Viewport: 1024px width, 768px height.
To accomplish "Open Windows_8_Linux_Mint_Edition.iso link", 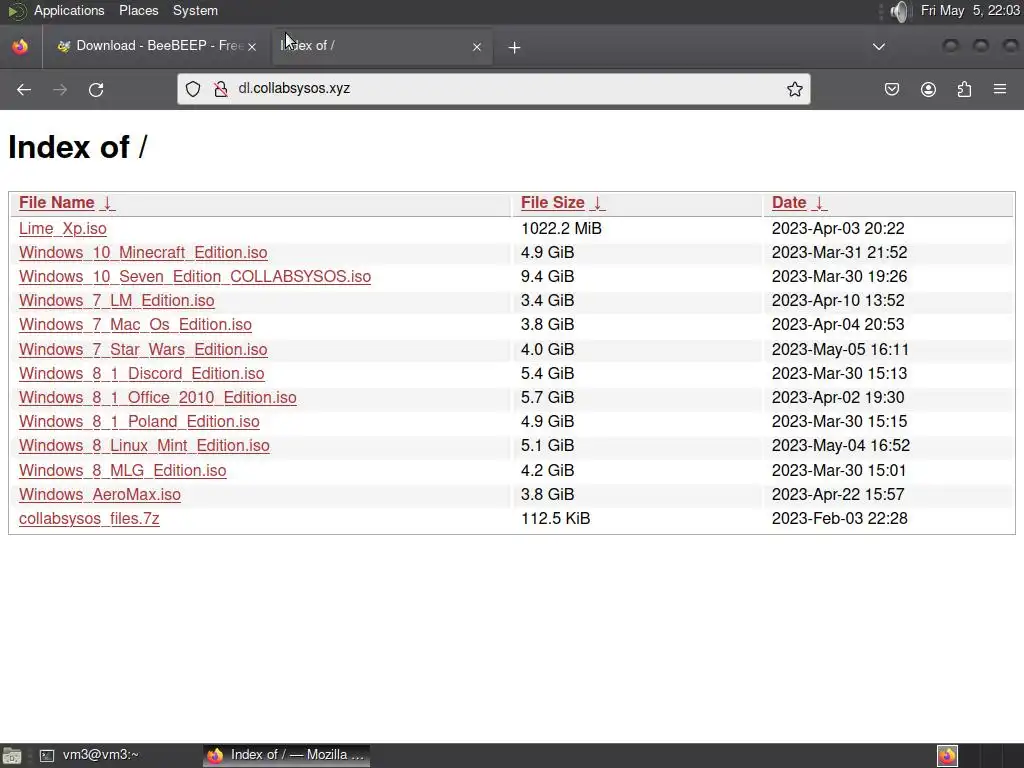I will click(144, 445).
